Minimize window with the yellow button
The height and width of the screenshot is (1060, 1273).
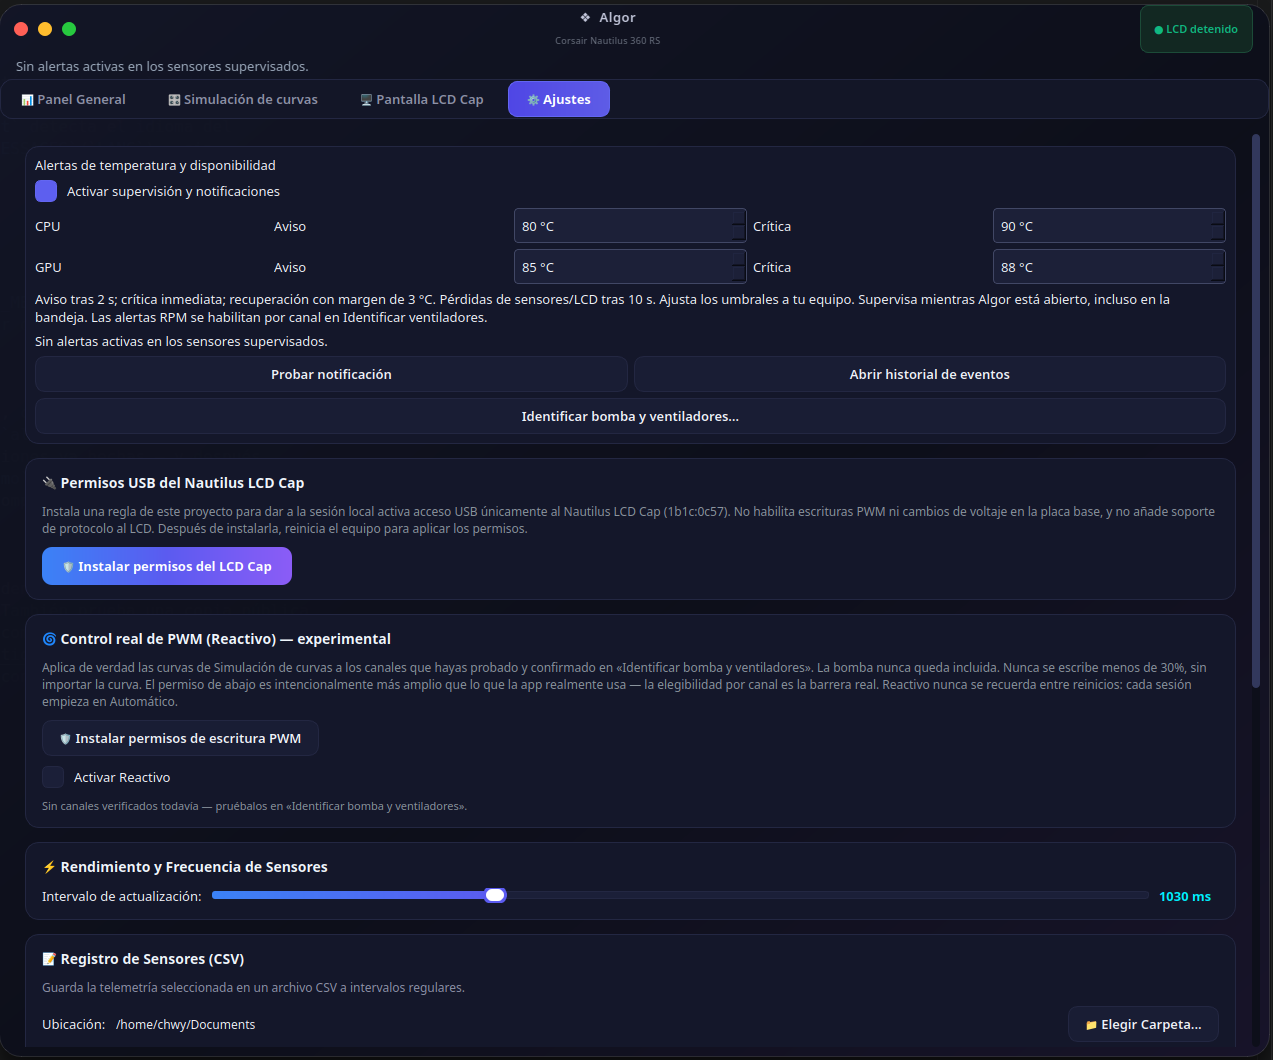45,29
